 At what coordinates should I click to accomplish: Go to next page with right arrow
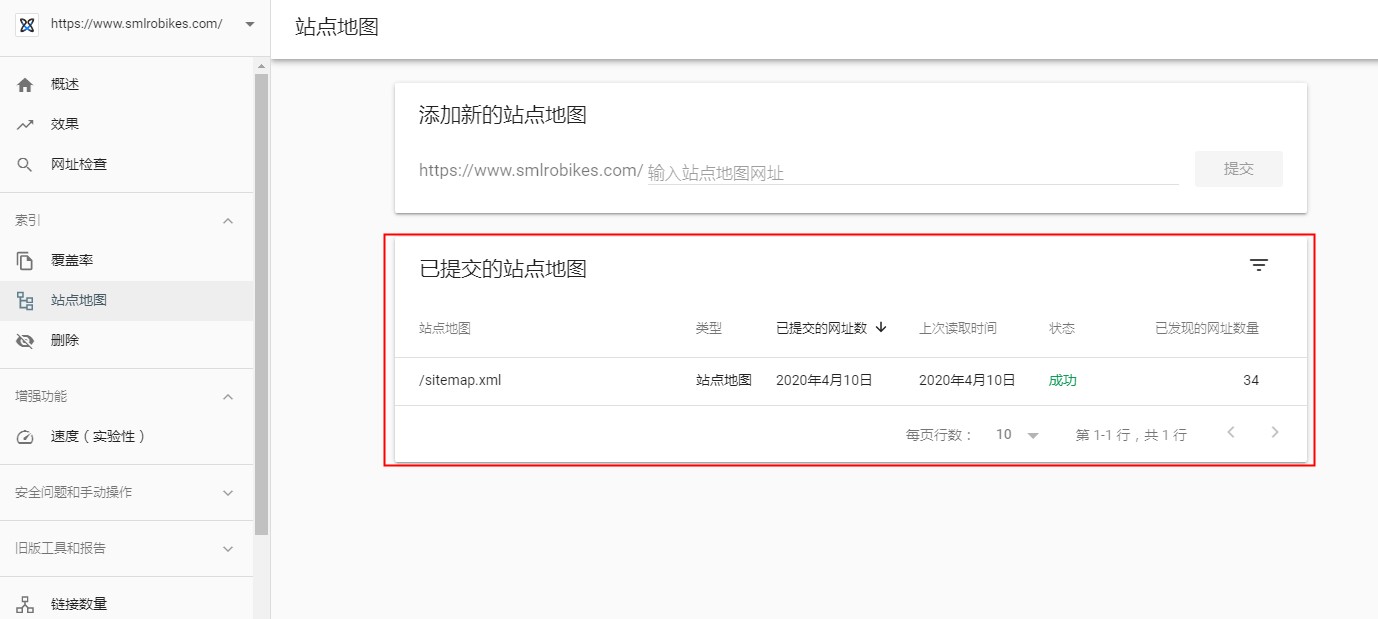[x=1274, y=433]
